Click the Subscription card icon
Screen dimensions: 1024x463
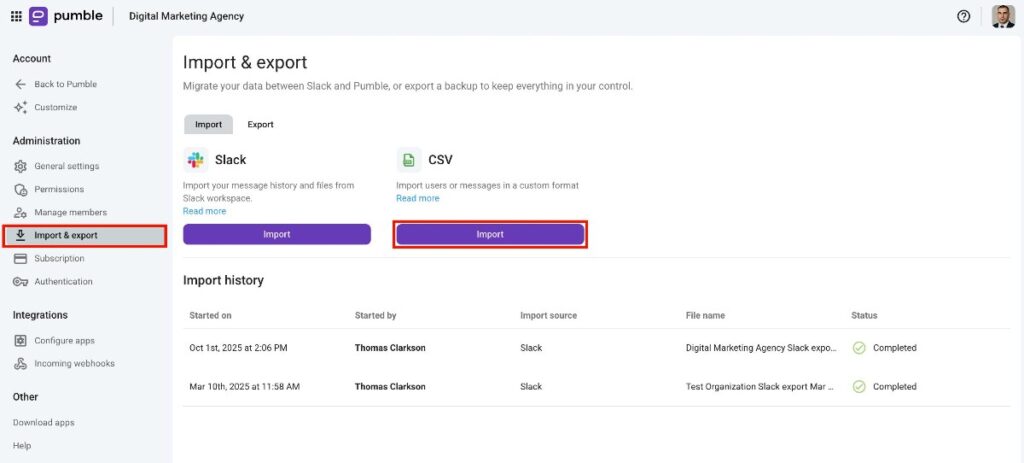pos(20,259)
